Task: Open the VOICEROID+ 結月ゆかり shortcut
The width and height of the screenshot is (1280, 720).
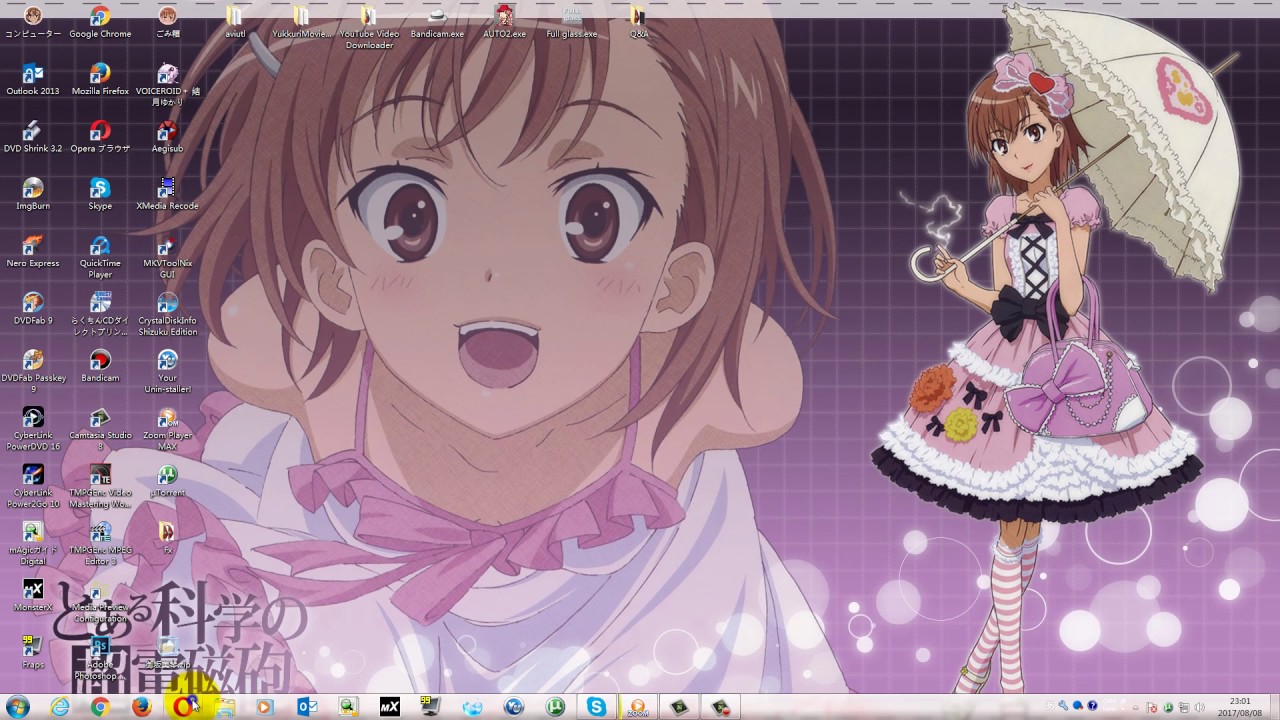Action: (168, 85)
